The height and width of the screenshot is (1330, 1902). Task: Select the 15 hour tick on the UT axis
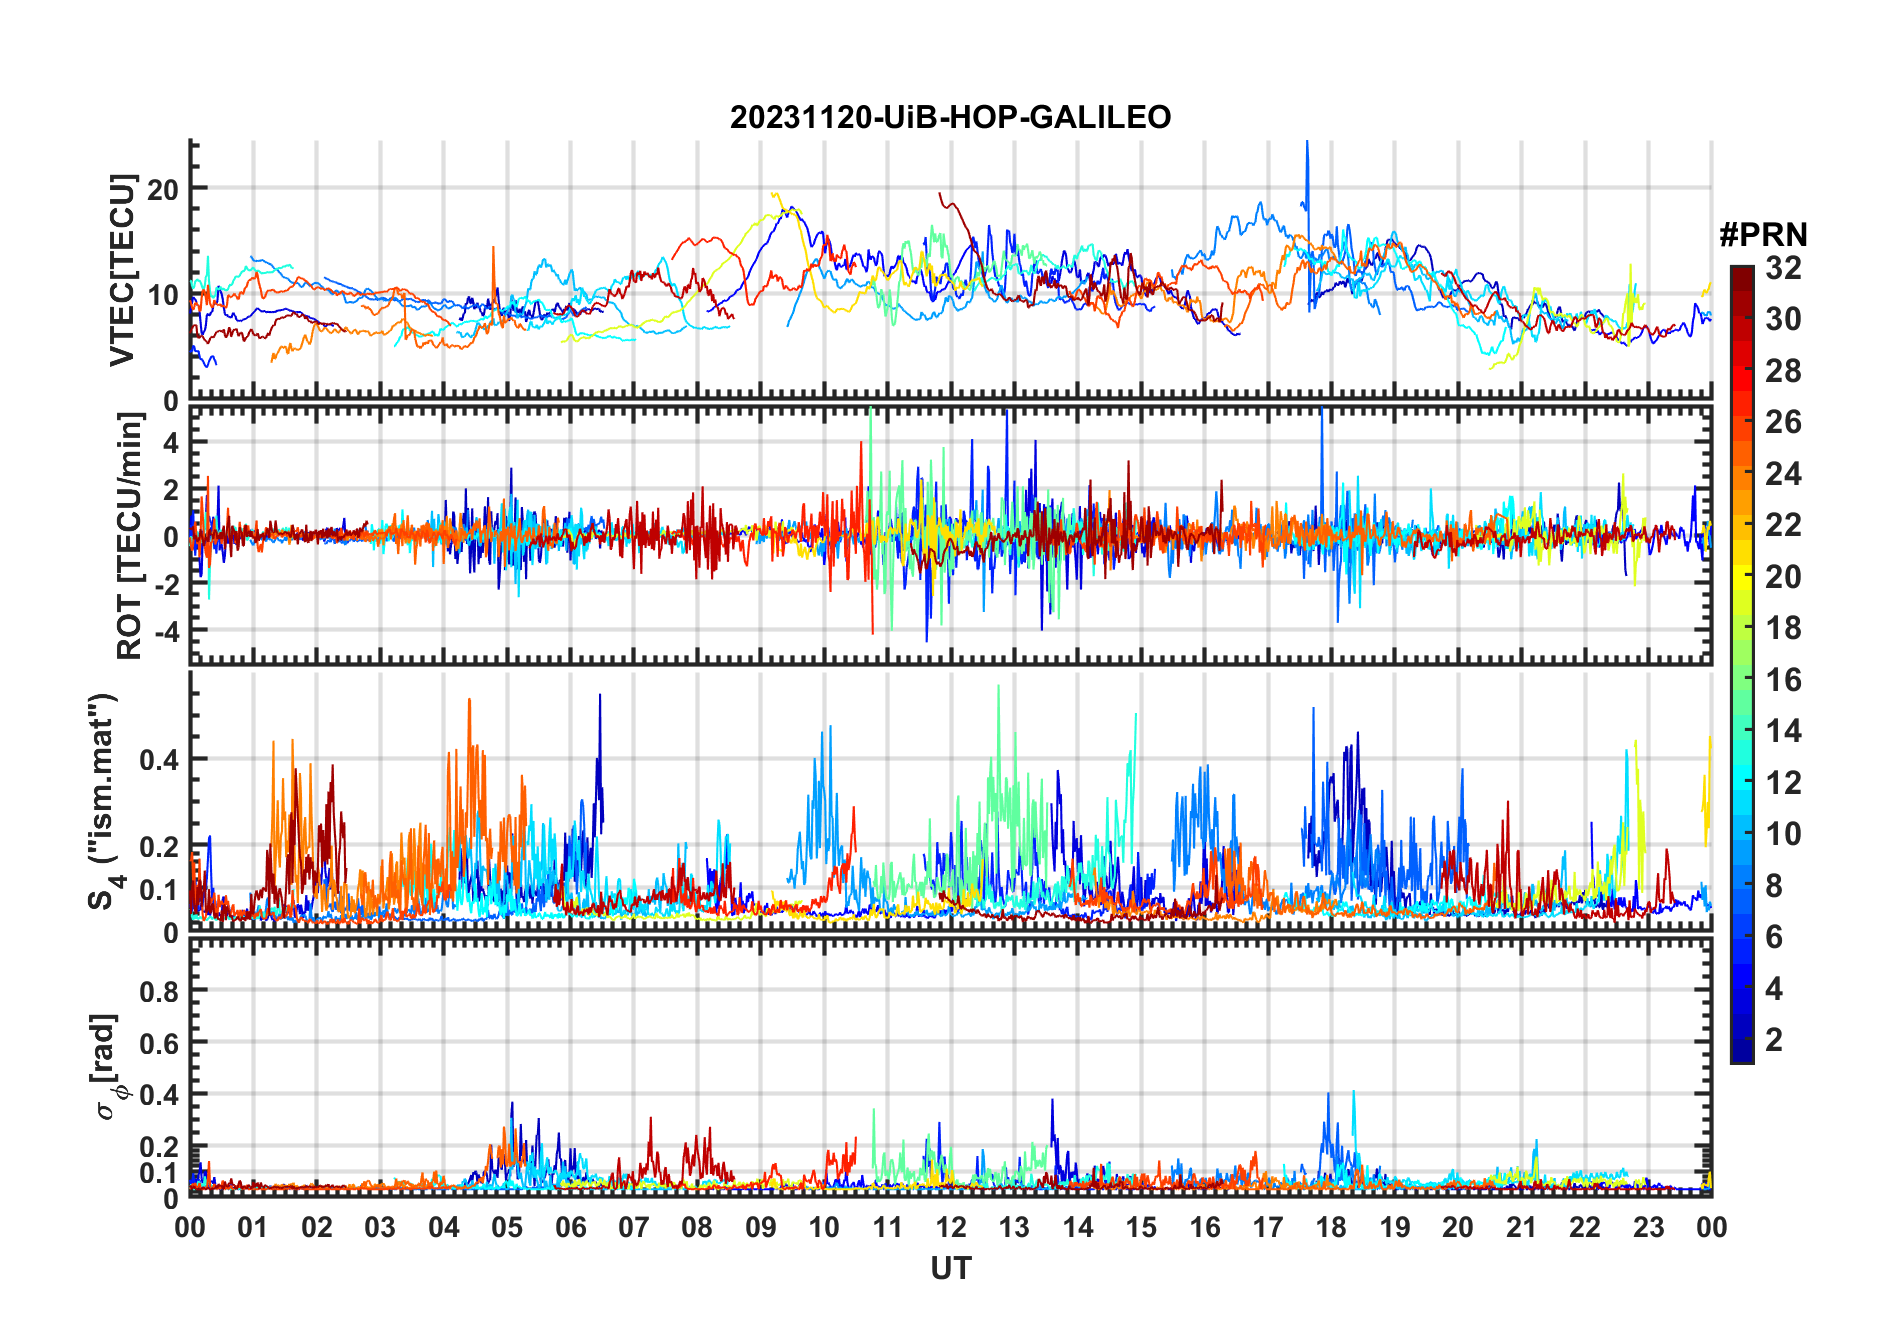tap(1141, 1228)
